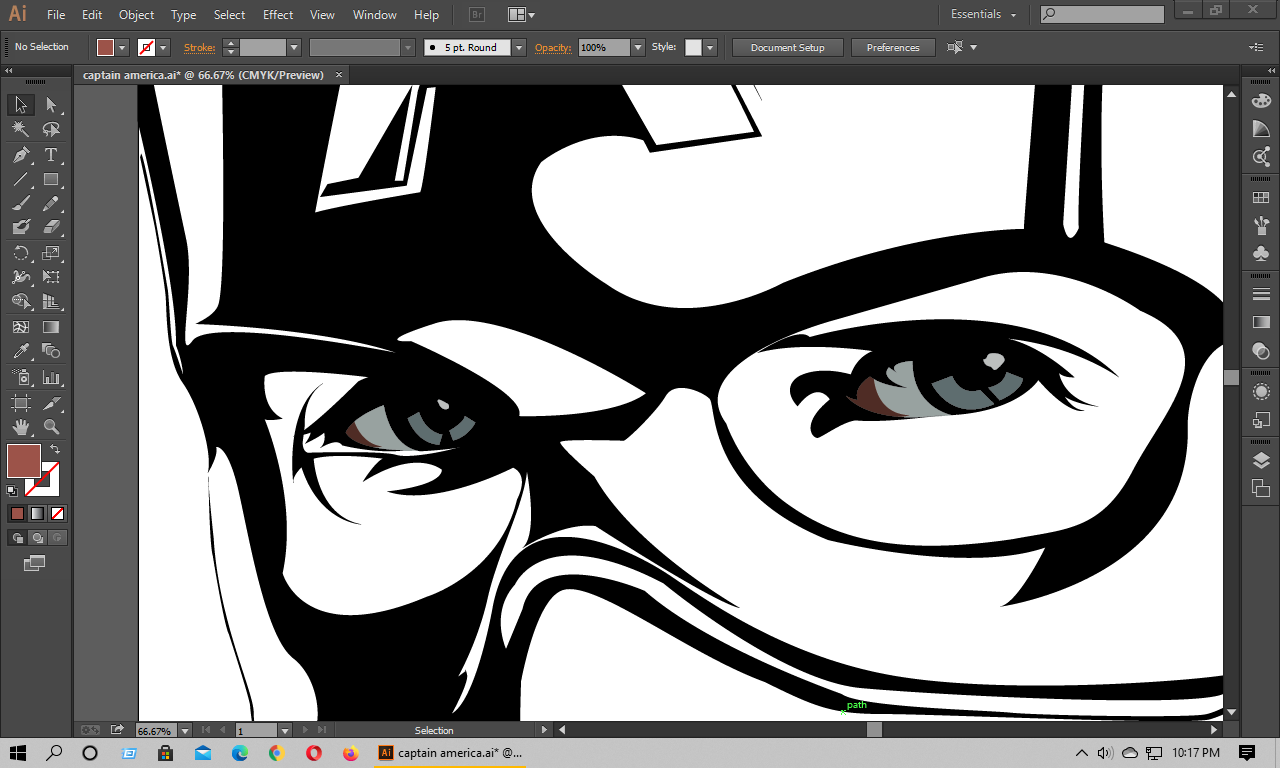
Task: Select the Magic Wand tool
Action: pyautogui.click(x=21, y=129)
